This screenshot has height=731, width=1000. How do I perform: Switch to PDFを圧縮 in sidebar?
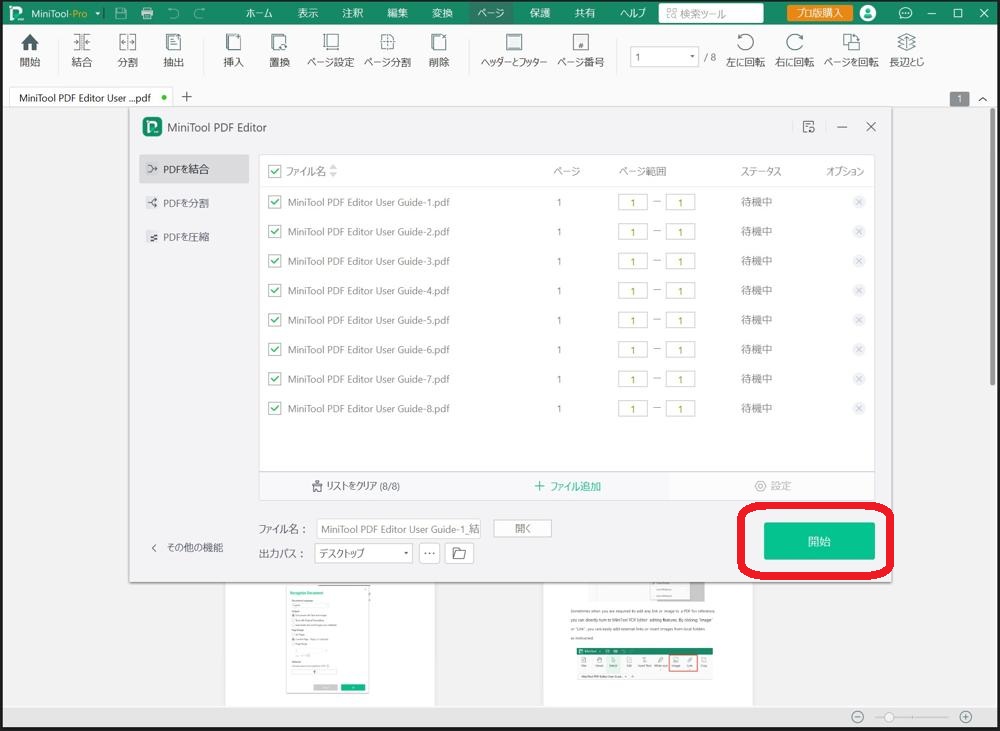click(194, 237)
